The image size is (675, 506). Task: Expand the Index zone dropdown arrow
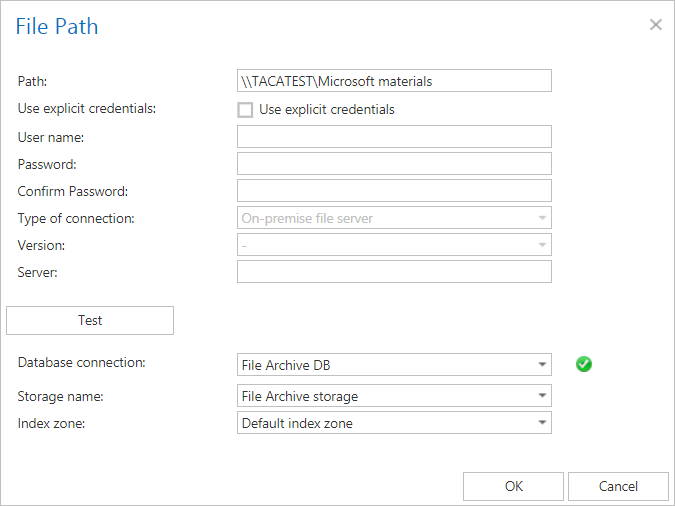[x=542, y=423]
